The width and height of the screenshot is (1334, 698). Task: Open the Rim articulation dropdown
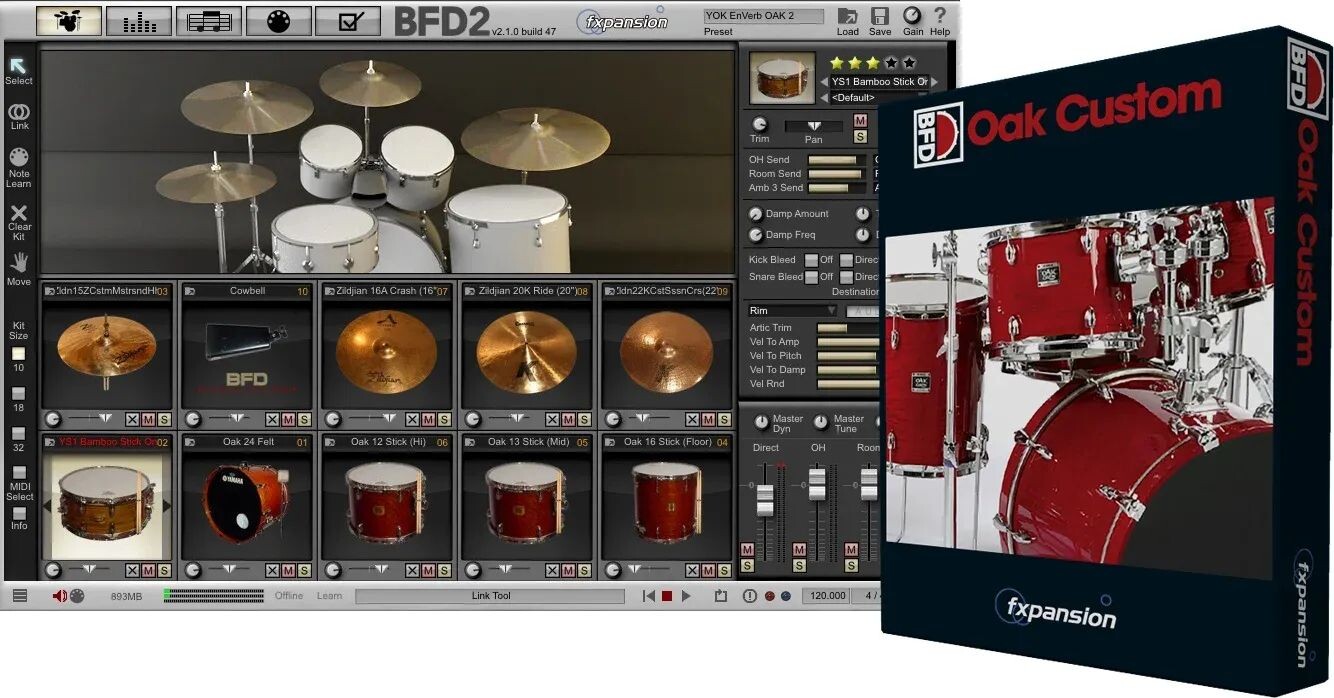pyautogui.click(x=792, y=311)
